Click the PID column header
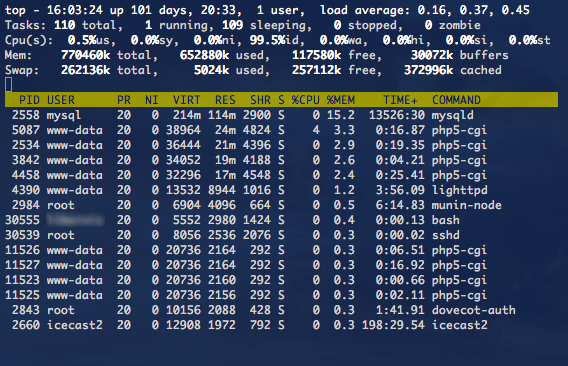Viewport: 568px width, 366px height. click(x=29, y=100)
